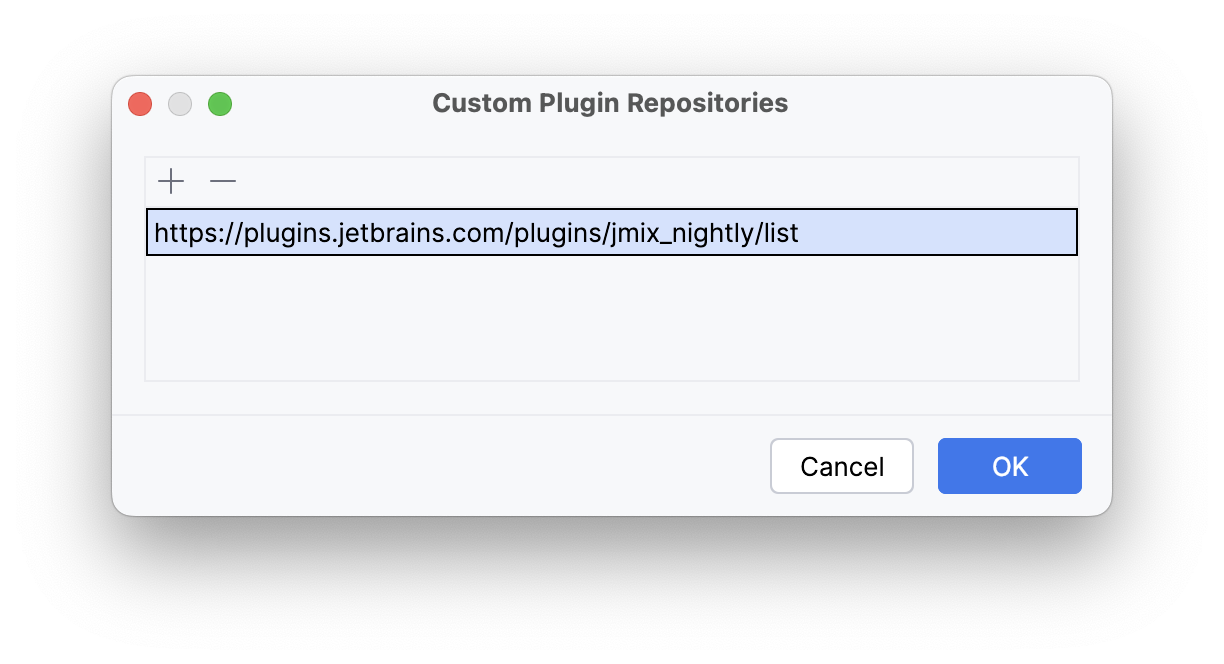Cancel the Custom Plugin Repositories dialog
1224x664 pixels.
point(841,466)
